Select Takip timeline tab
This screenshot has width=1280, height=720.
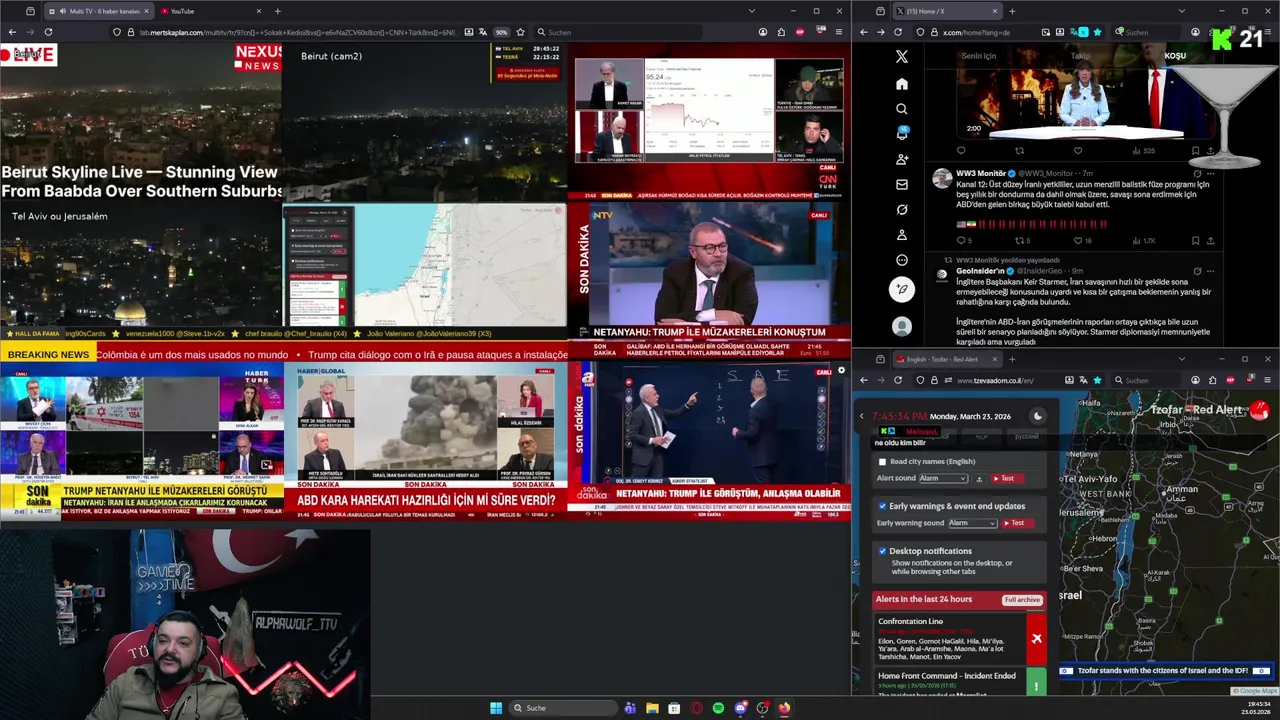(1080, 56)
